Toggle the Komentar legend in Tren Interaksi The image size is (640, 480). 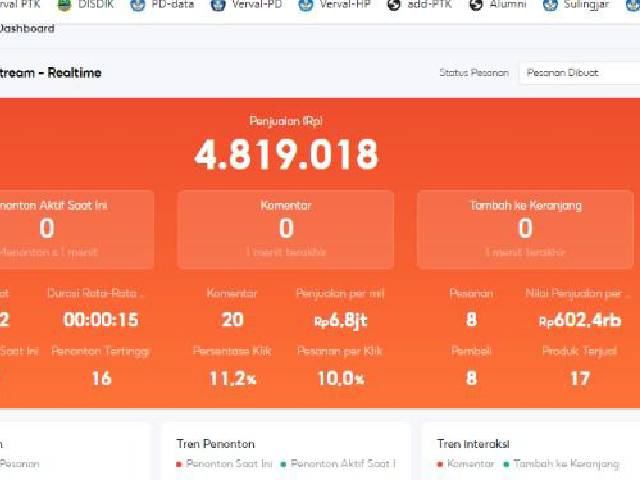(x=465, y=464)
